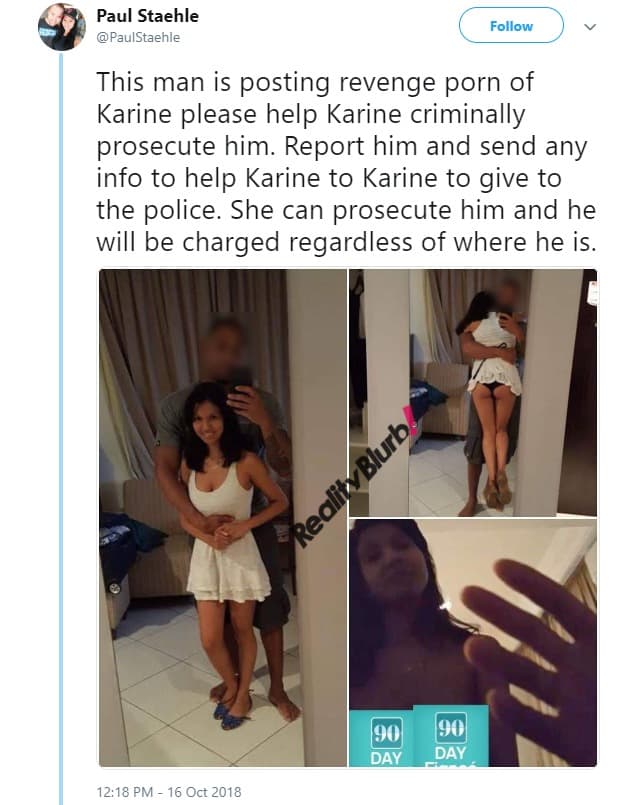This screenshot has width=634, height=805.
Task: Open the Paul Staehle display name link
Action: [x=147, y=16]
